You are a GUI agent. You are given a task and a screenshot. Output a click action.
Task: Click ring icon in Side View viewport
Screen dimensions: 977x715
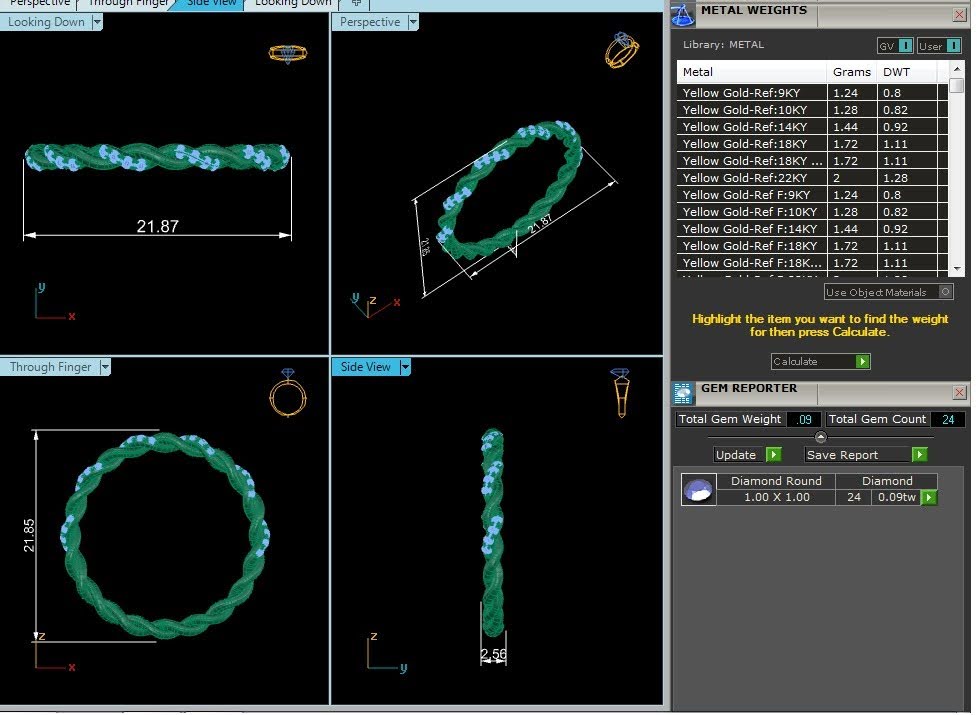(621, 392)
